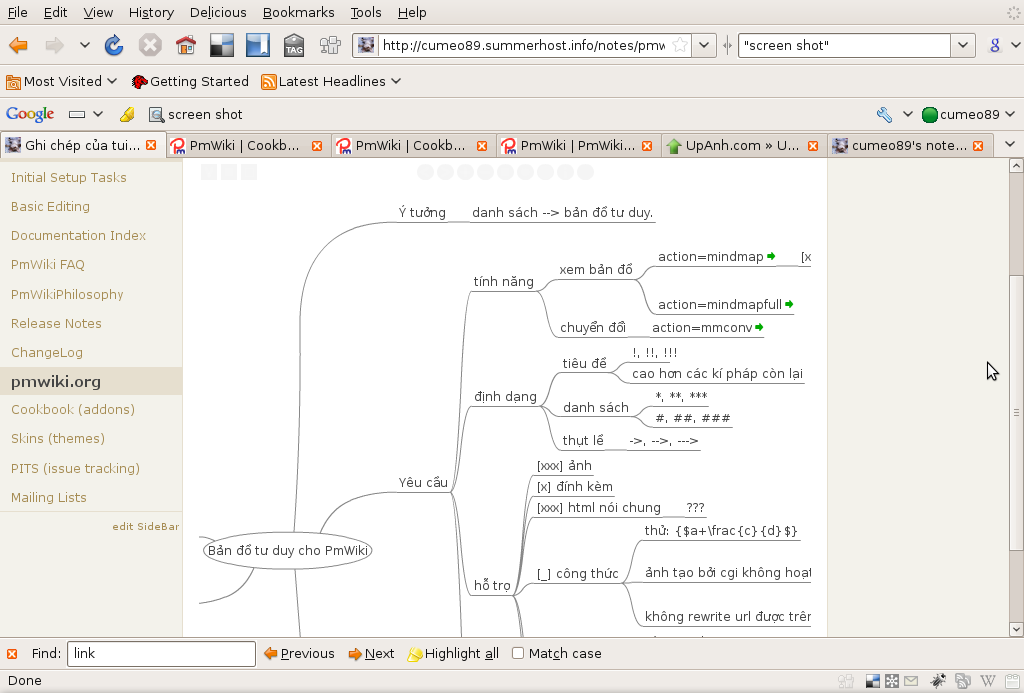Follow the Release Notes sidebar link

pyautogui.click(x=56, y=323)
